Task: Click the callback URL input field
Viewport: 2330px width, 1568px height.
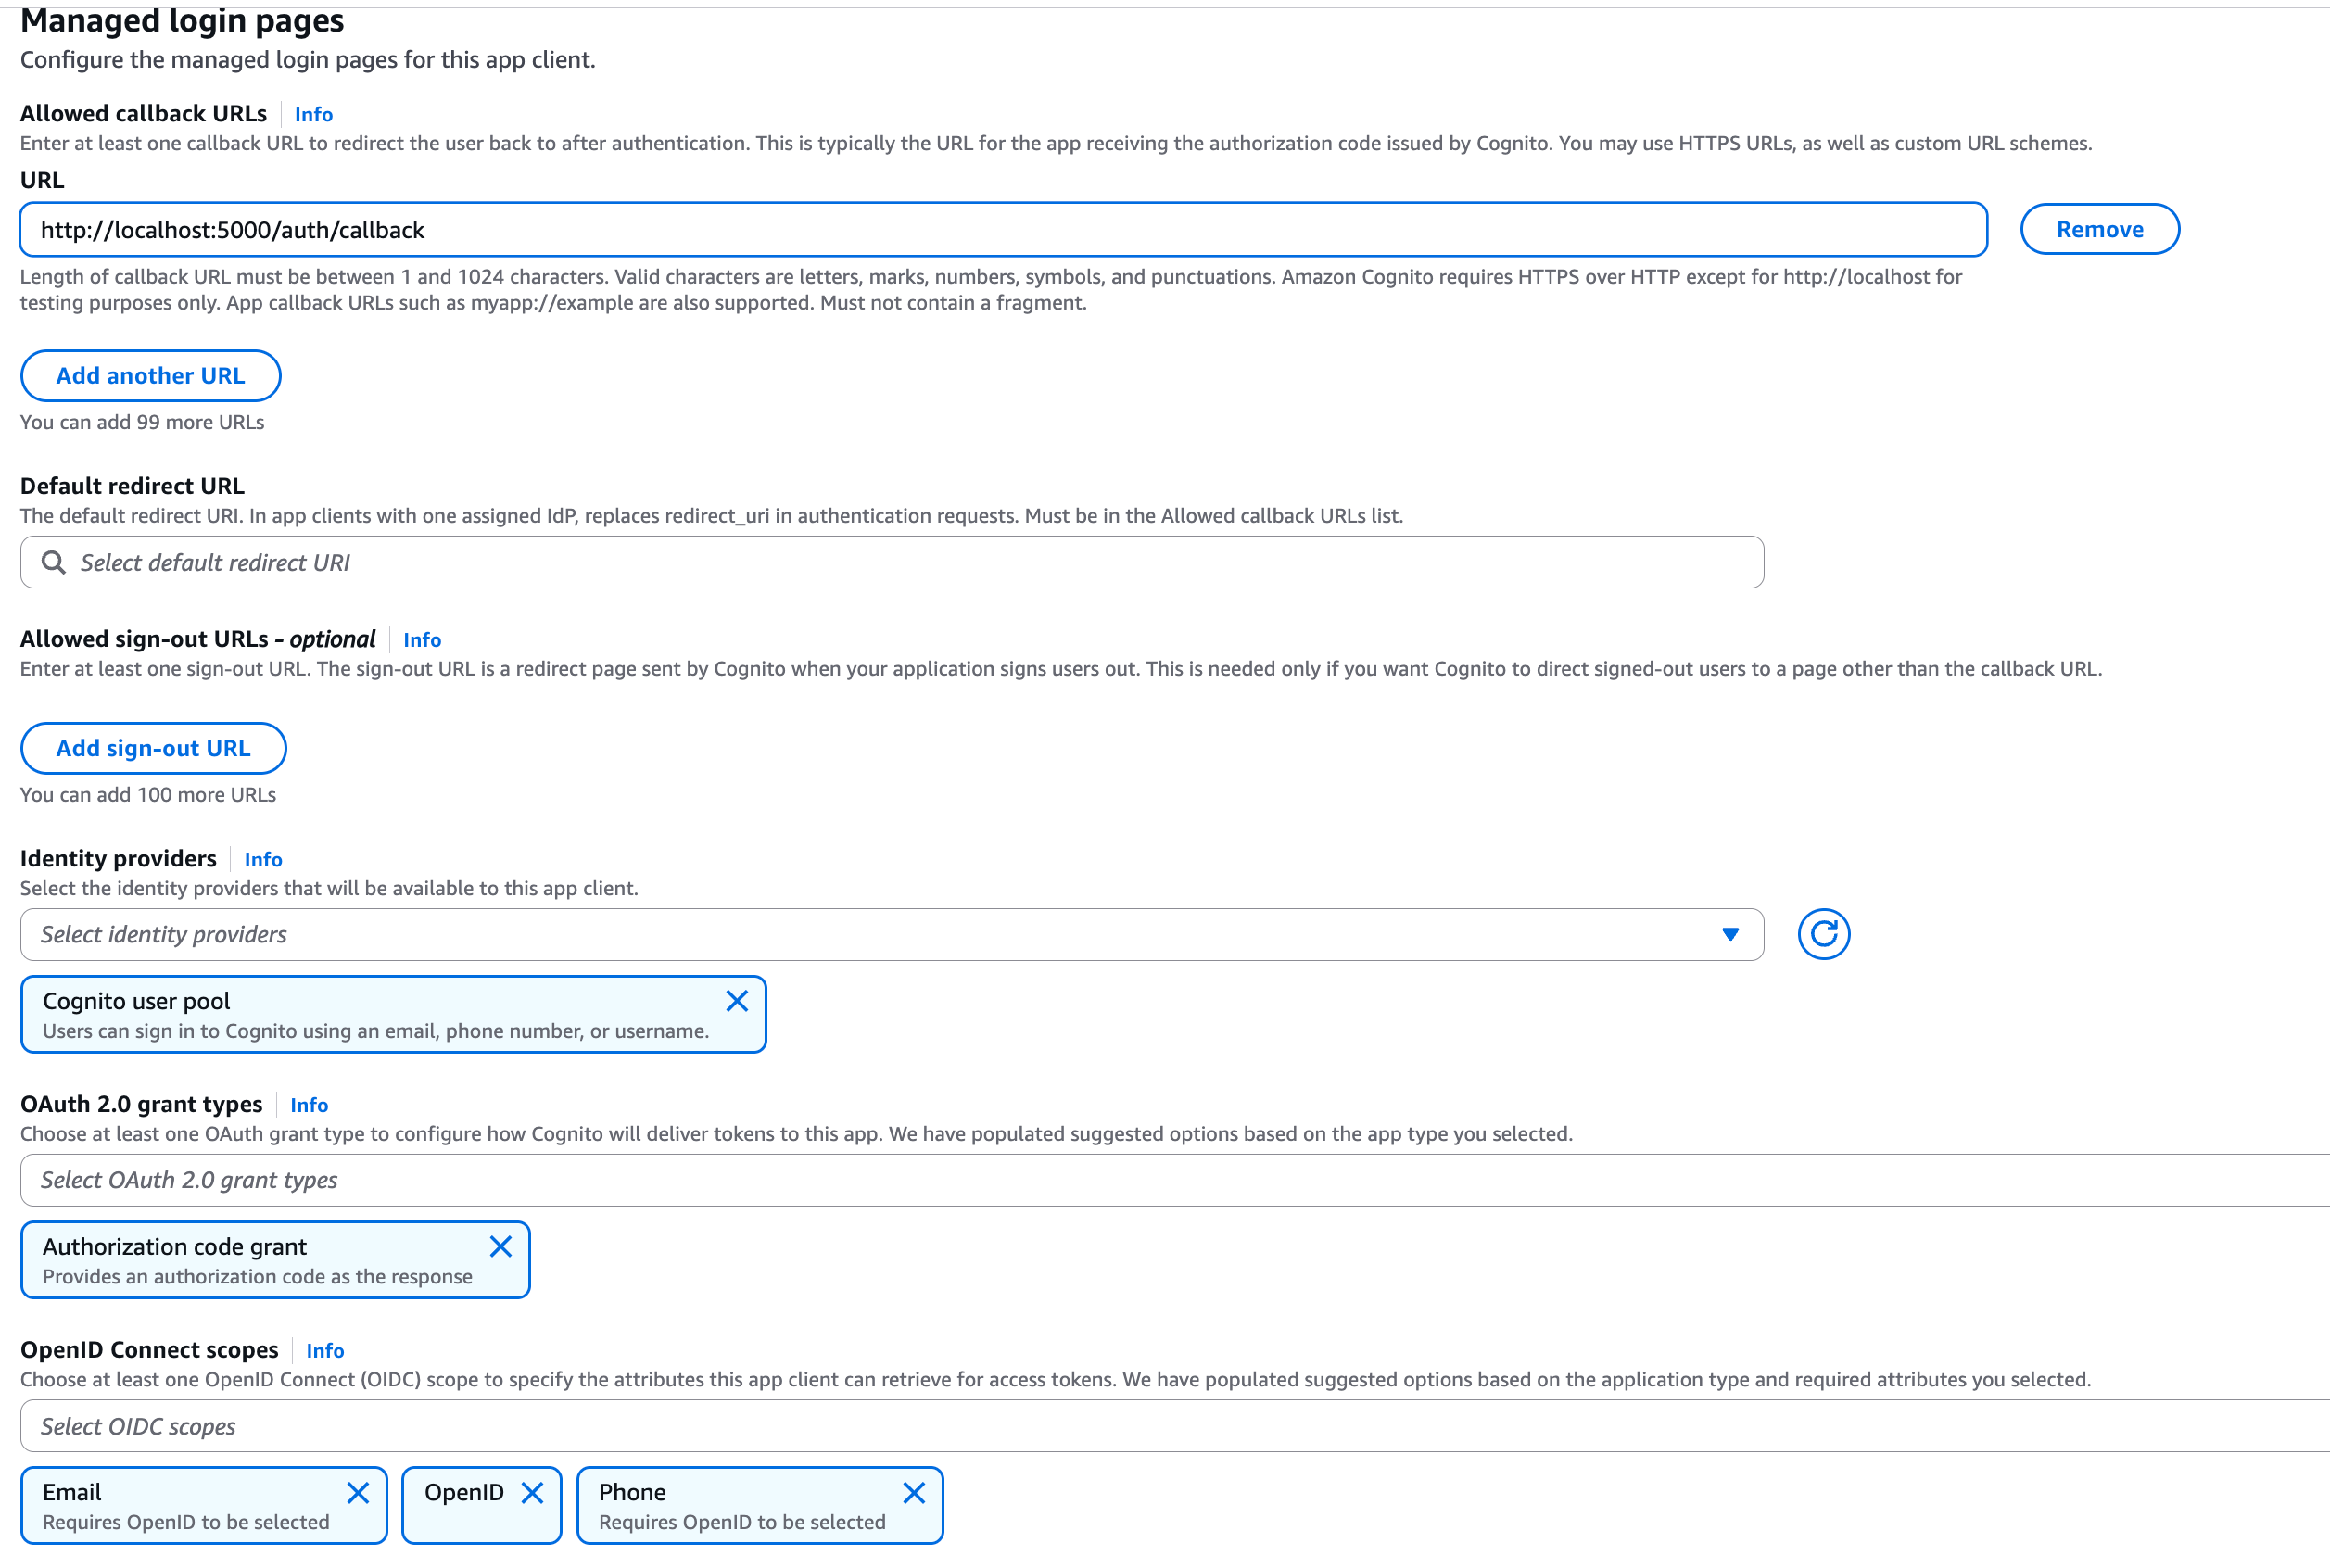Action: point(1002,230)
